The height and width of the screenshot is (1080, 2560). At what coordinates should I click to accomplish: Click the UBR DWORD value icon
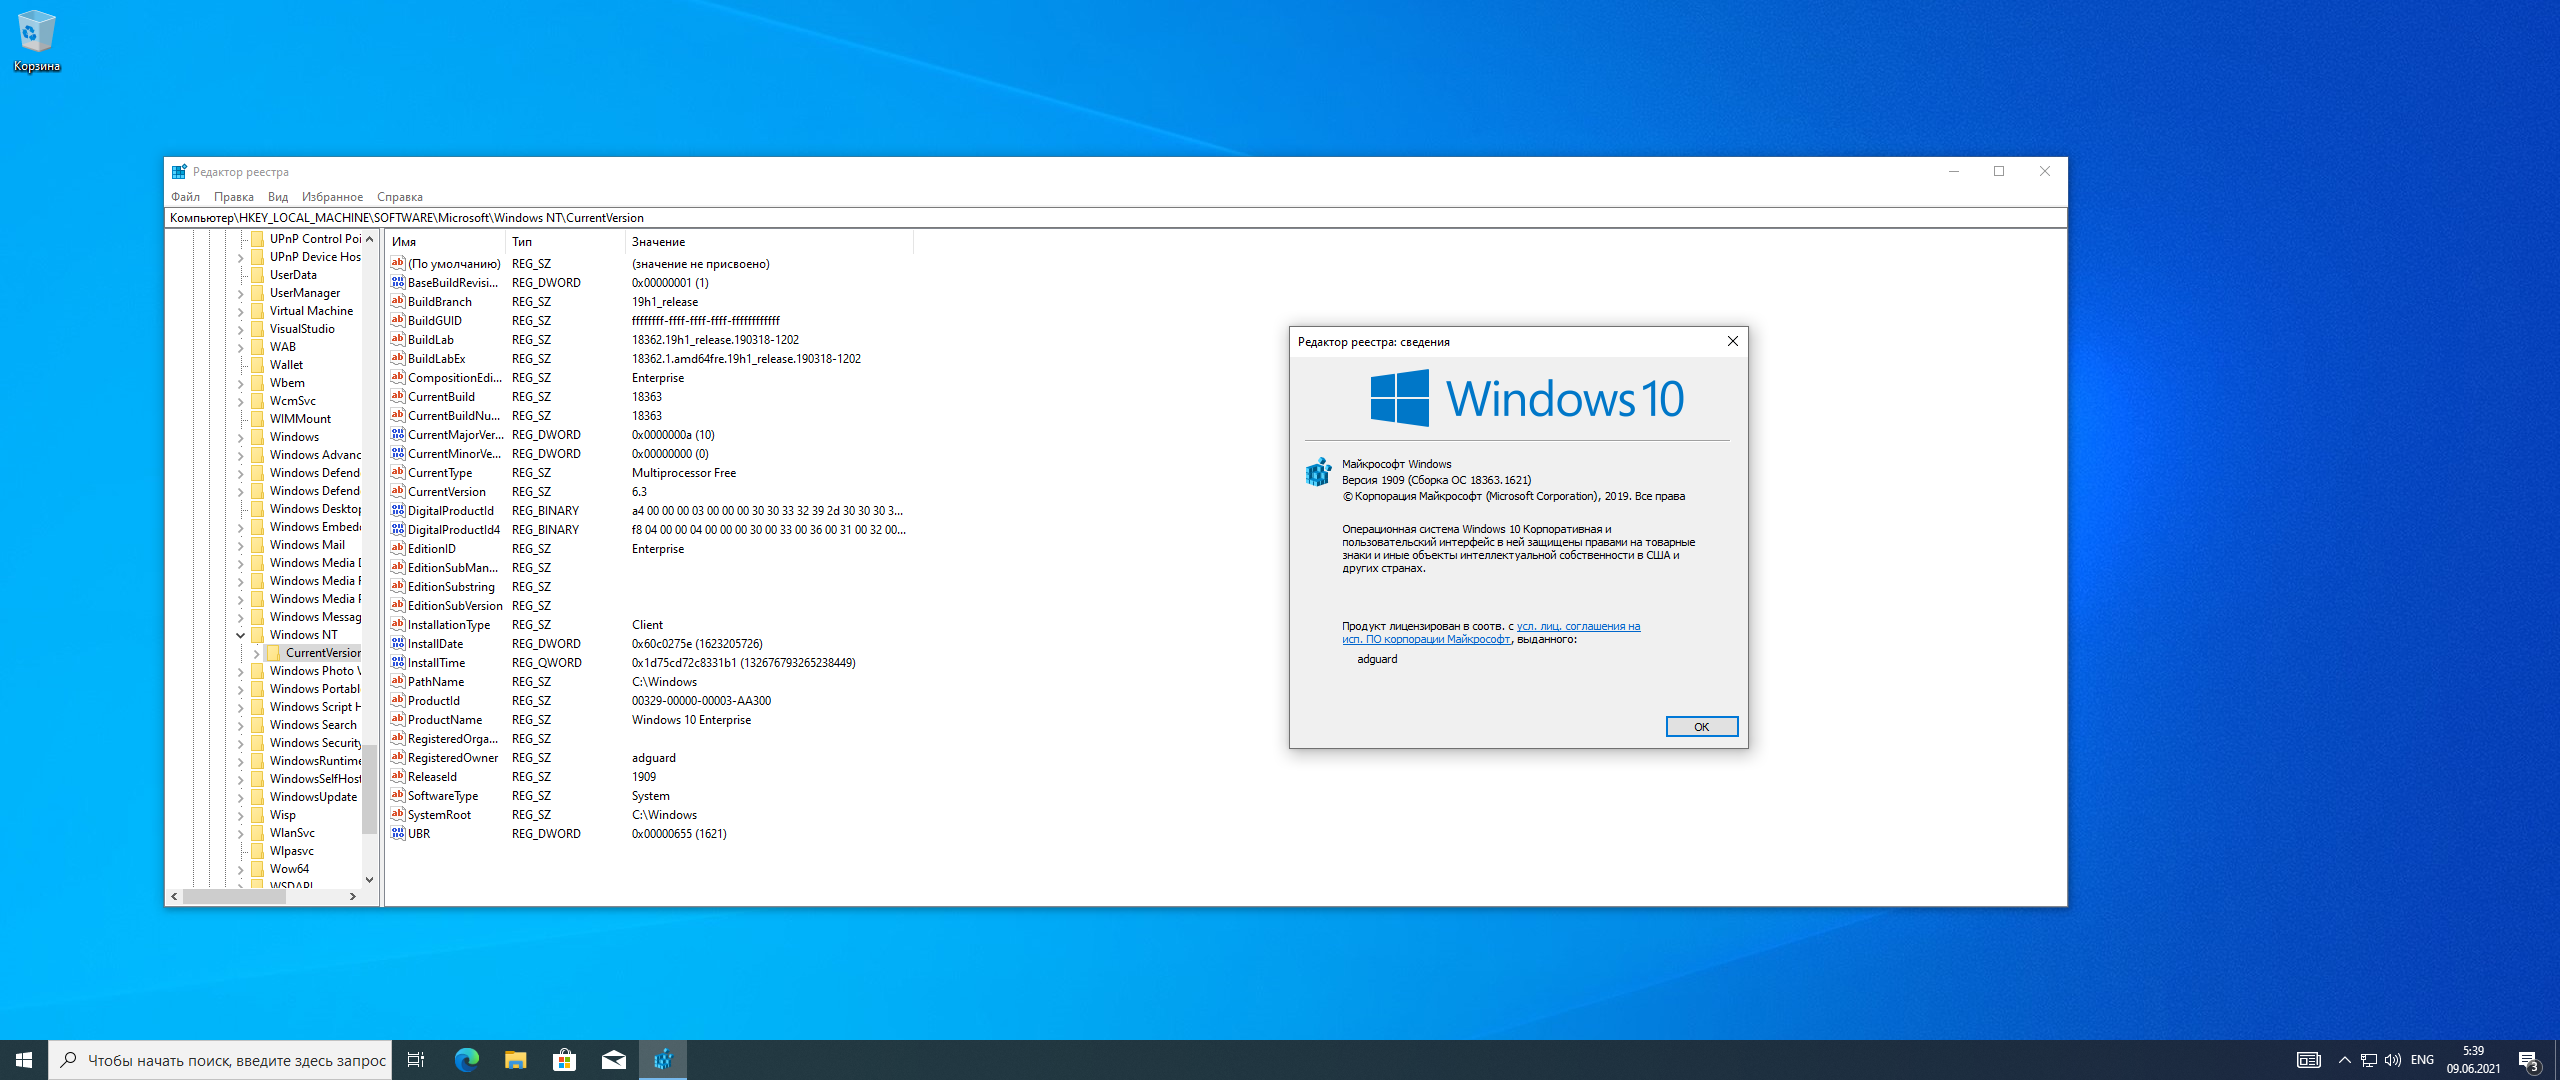(x=398, y=834)
